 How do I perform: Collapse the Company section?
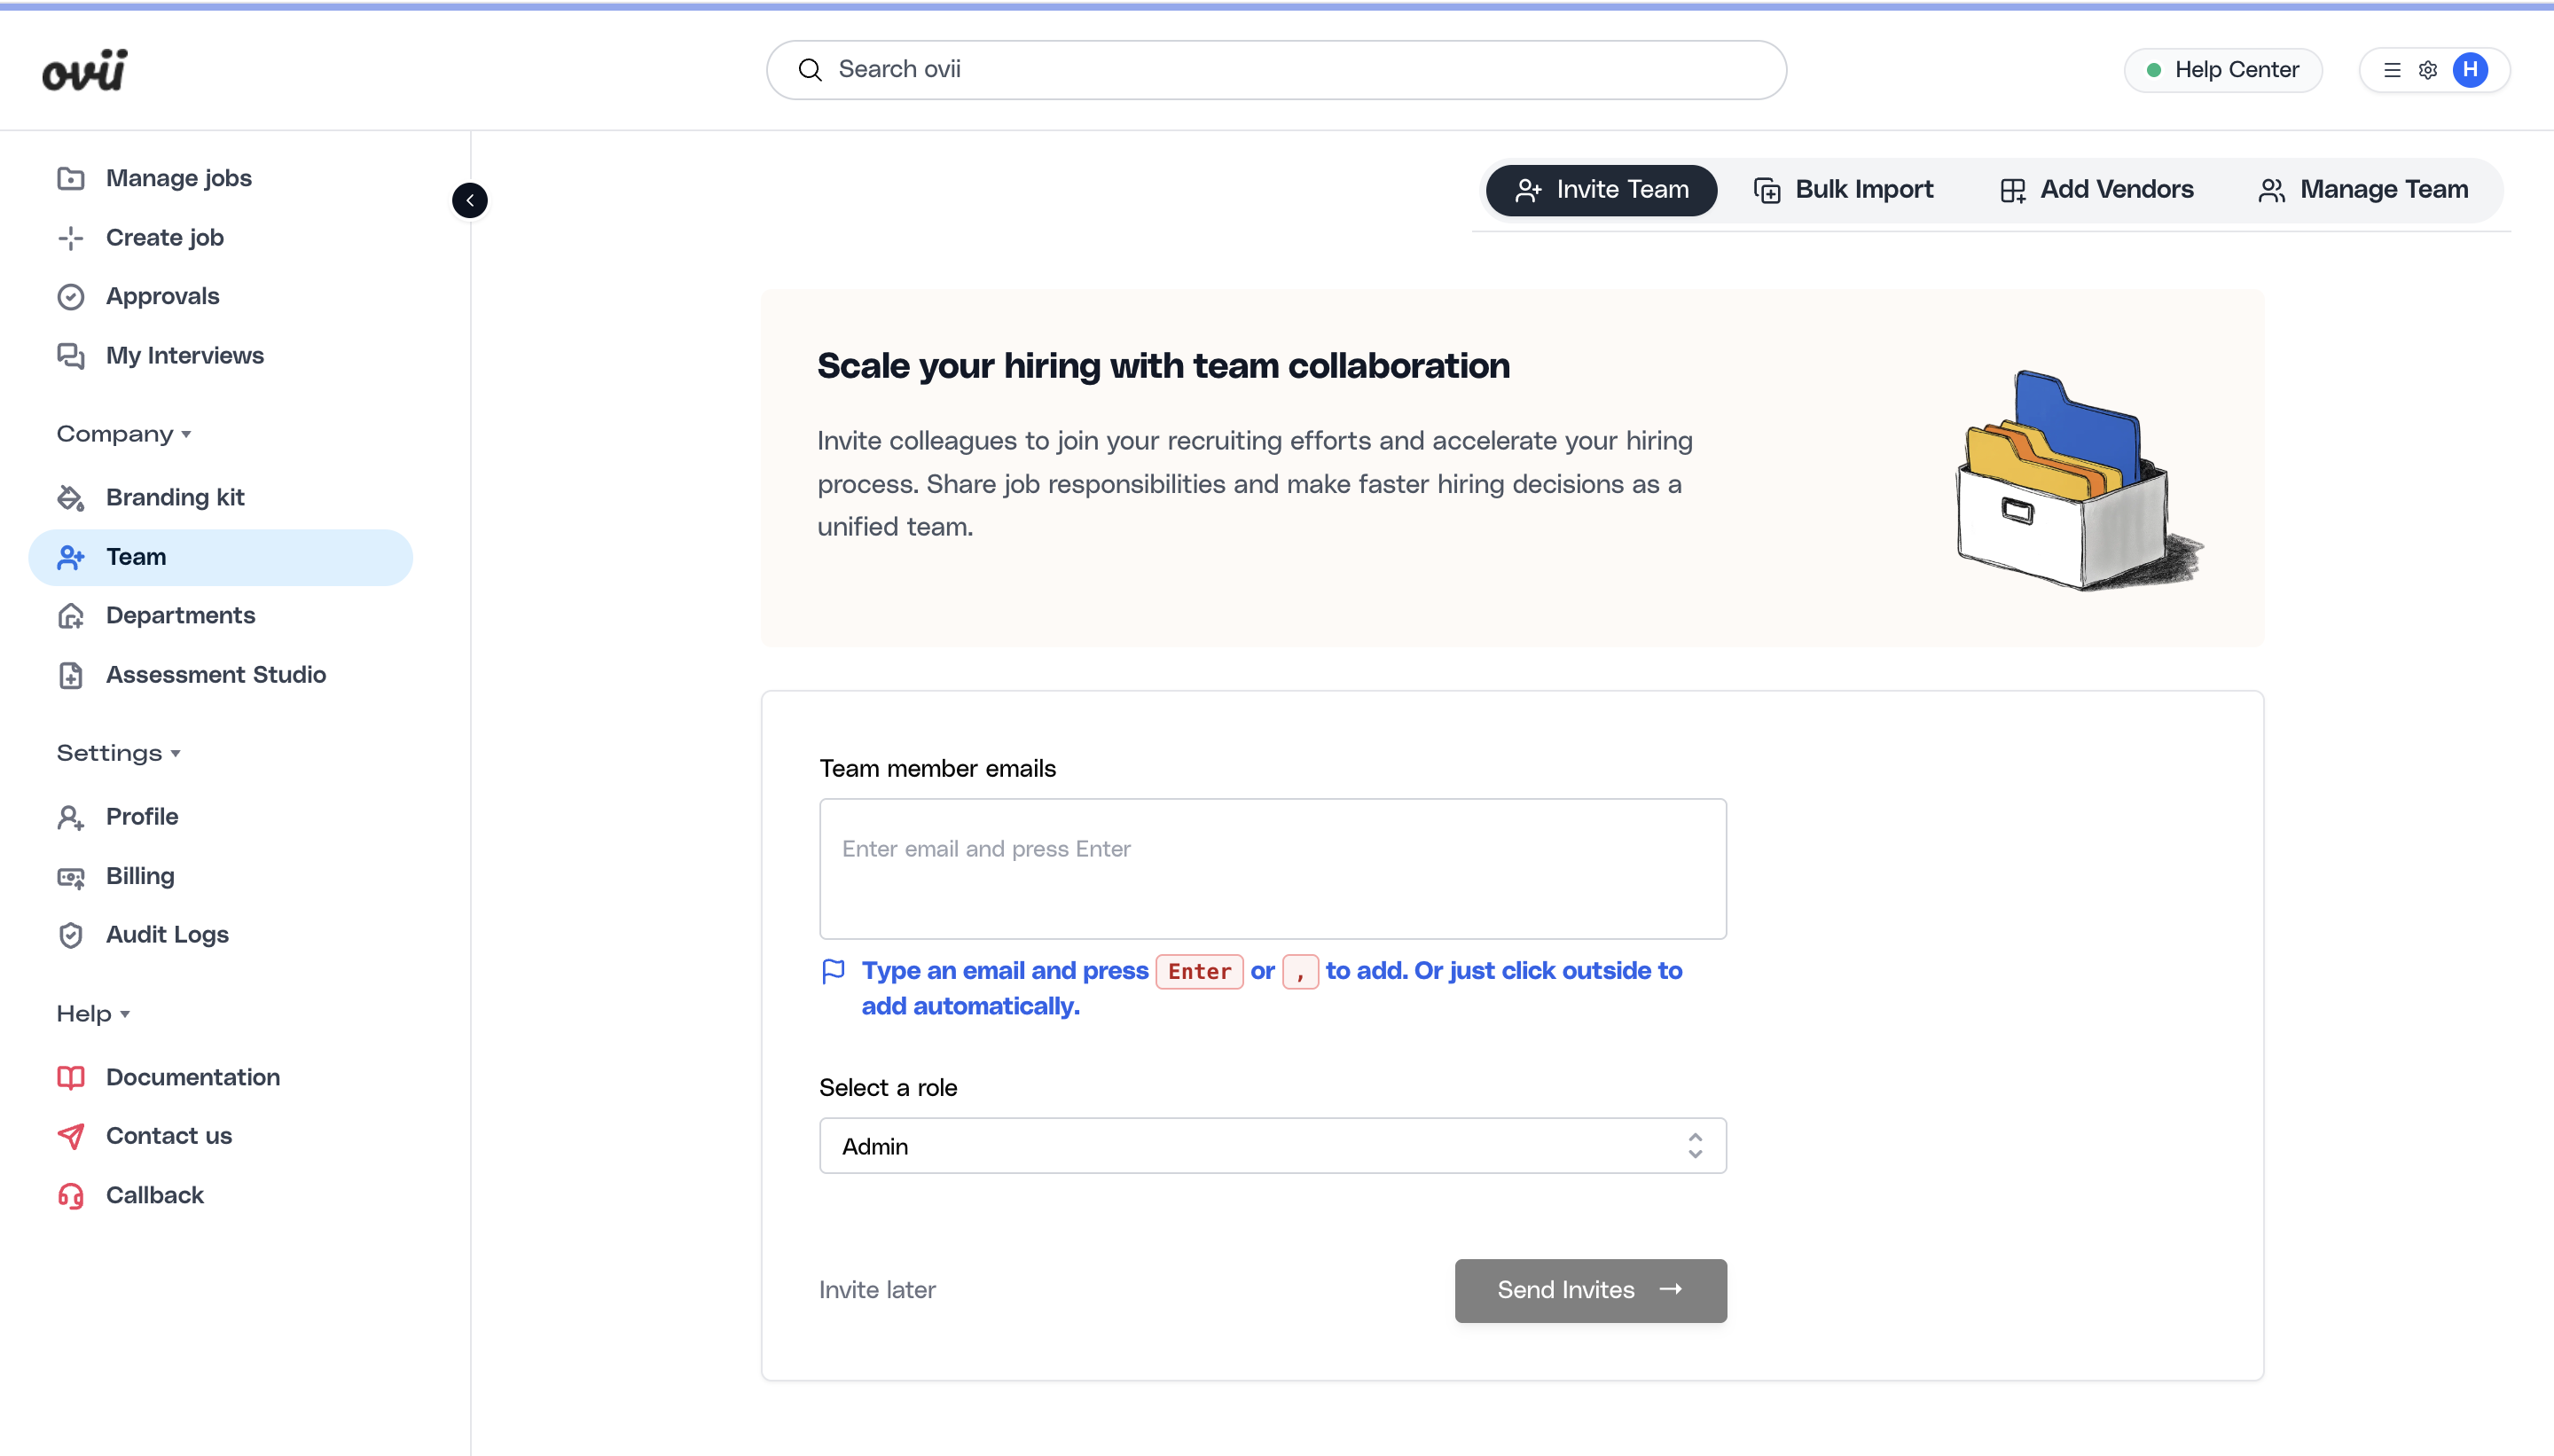coord(187,434)
